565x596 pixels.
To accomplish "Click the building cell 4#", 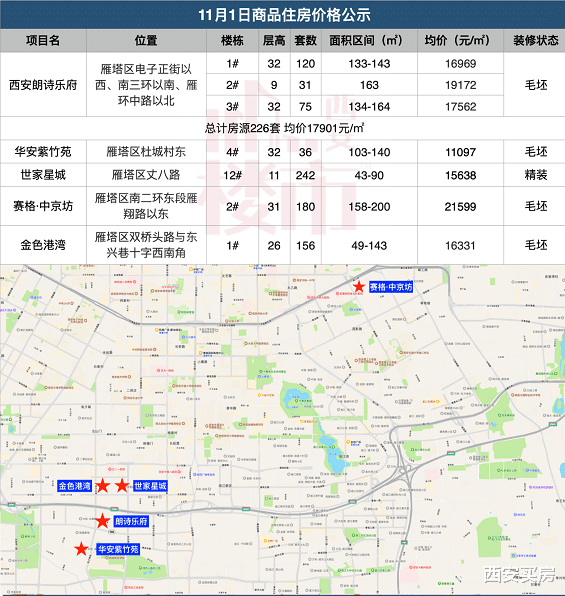I will (232, 152).
